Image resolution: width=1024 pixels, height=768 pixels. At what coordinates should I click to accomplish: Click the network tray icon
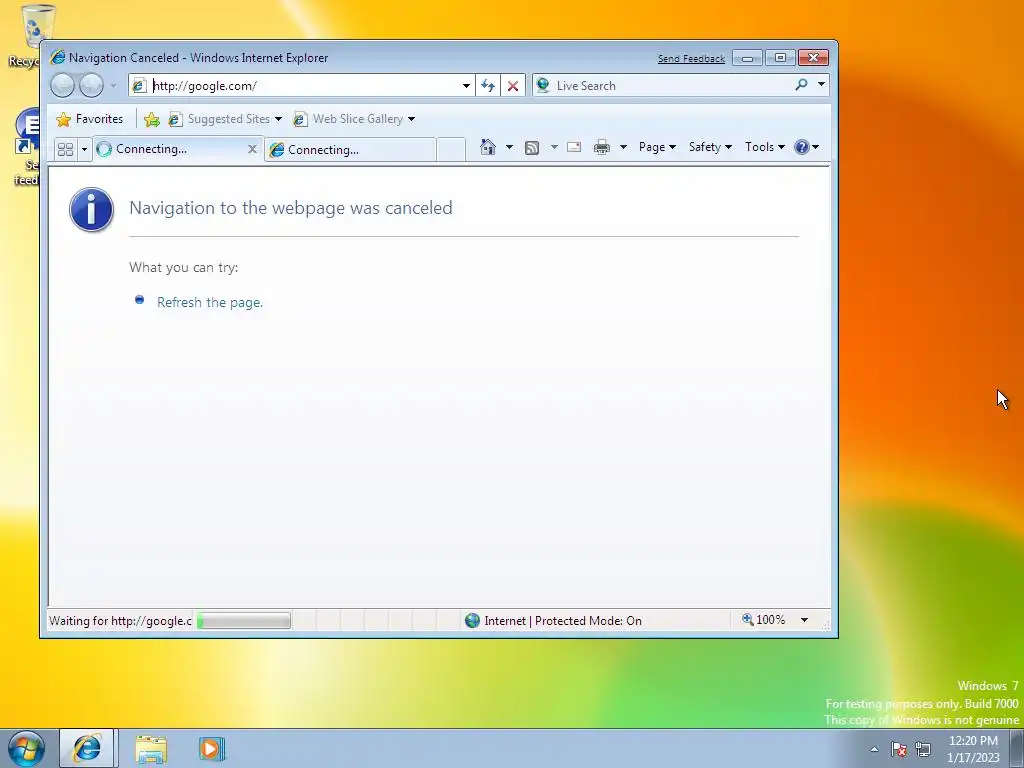(x=923, y=749)
